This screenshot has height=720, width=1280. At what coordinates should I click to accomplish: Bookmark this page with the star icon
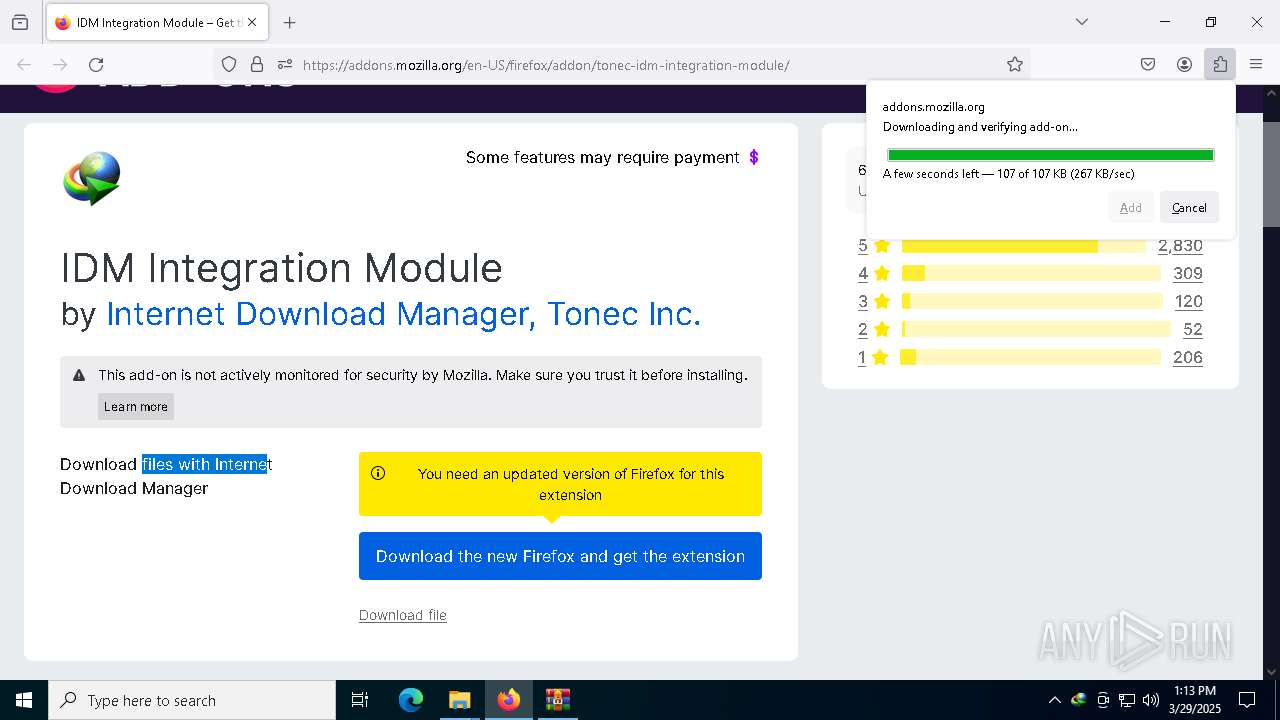(1015, 65)
